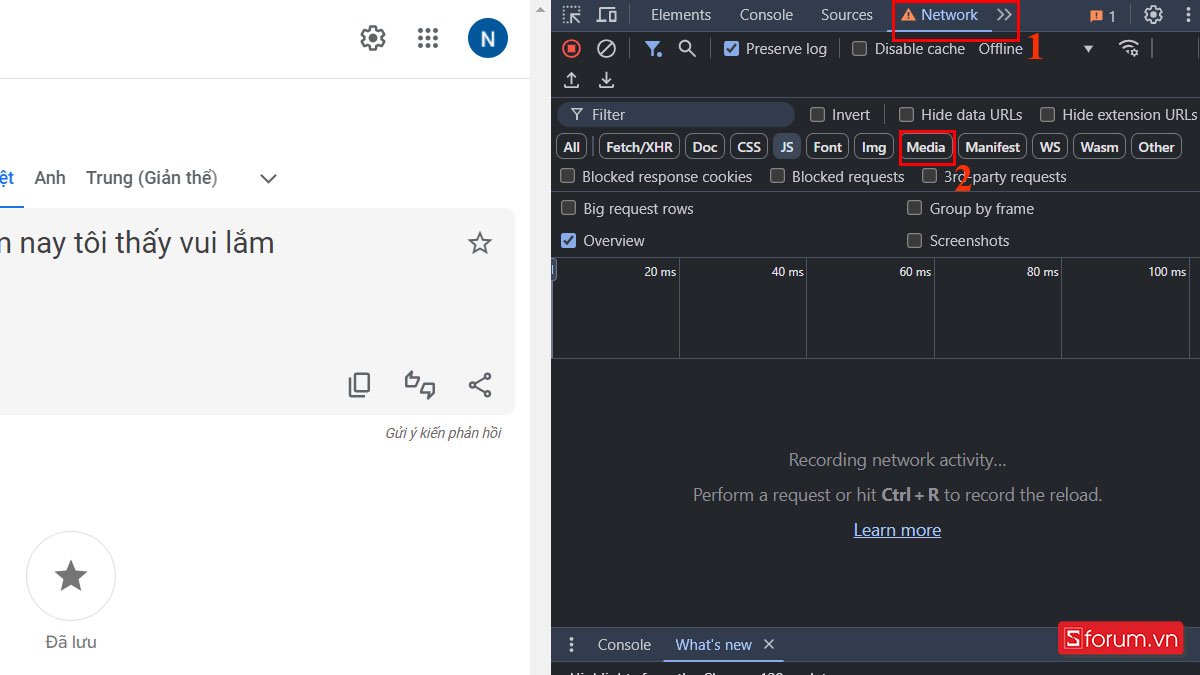Viewport: 1200px width, 675px height.
Task: Click the import HAR file upload icon
Action: 571,80
